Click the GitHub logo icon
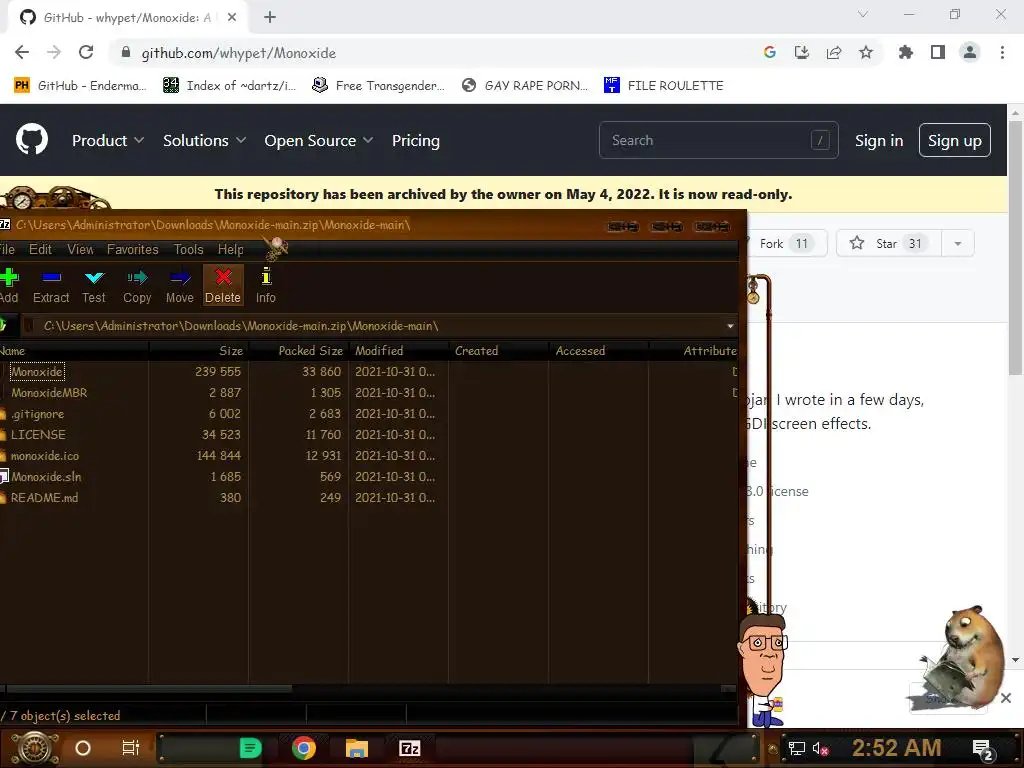The height and width of the screenshot is (768, 1024). pos(32,140)
